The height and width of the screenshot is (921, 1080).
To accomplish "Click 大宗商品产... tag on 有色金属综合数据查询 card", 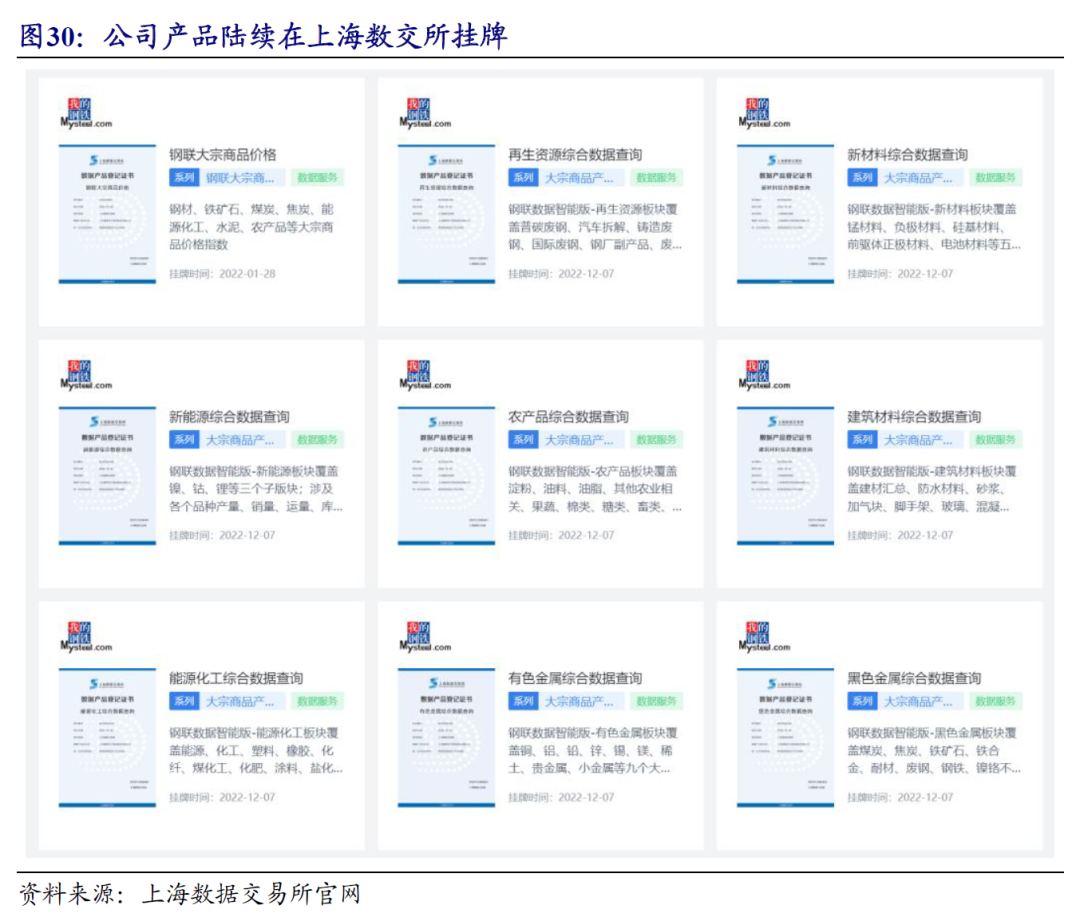I will click(580, 701).
